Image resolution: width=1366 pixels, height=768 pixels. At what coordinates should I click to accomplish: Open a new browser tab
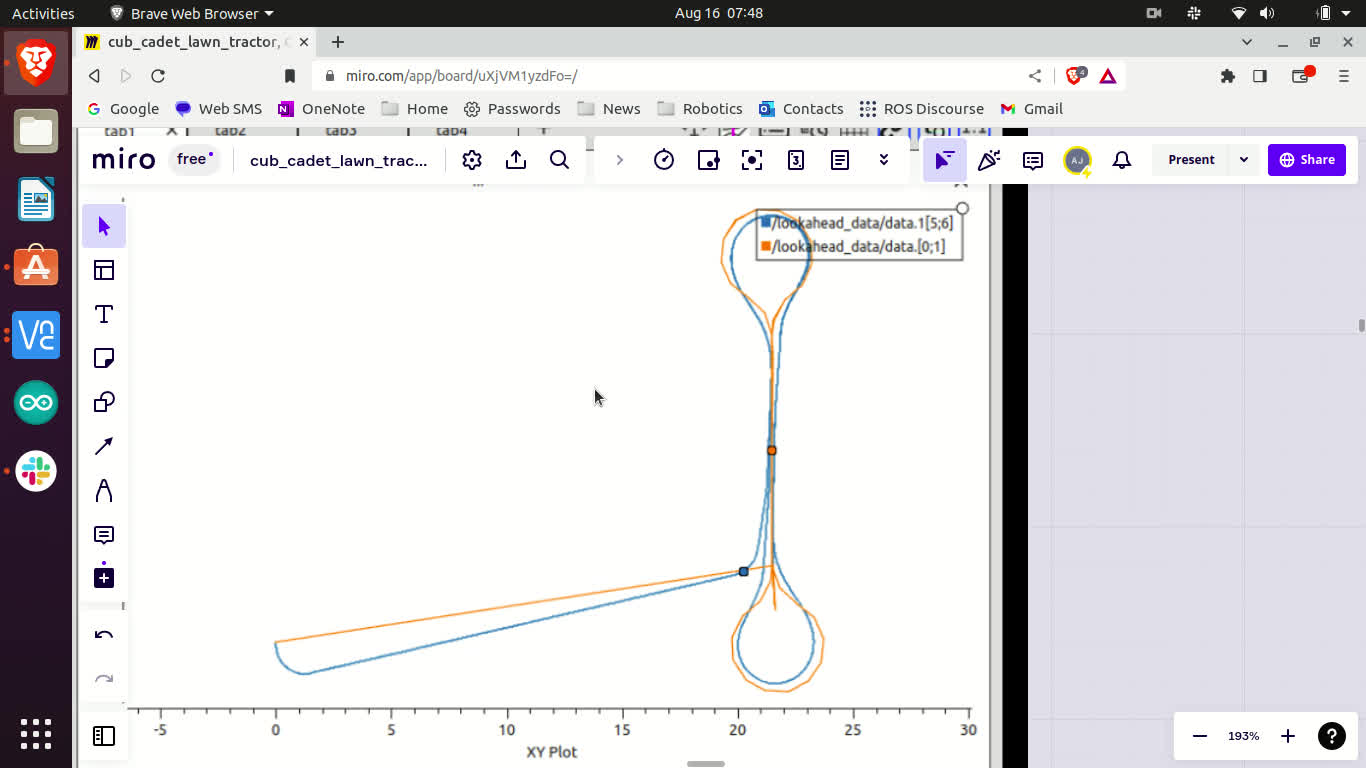coord(338,42)
